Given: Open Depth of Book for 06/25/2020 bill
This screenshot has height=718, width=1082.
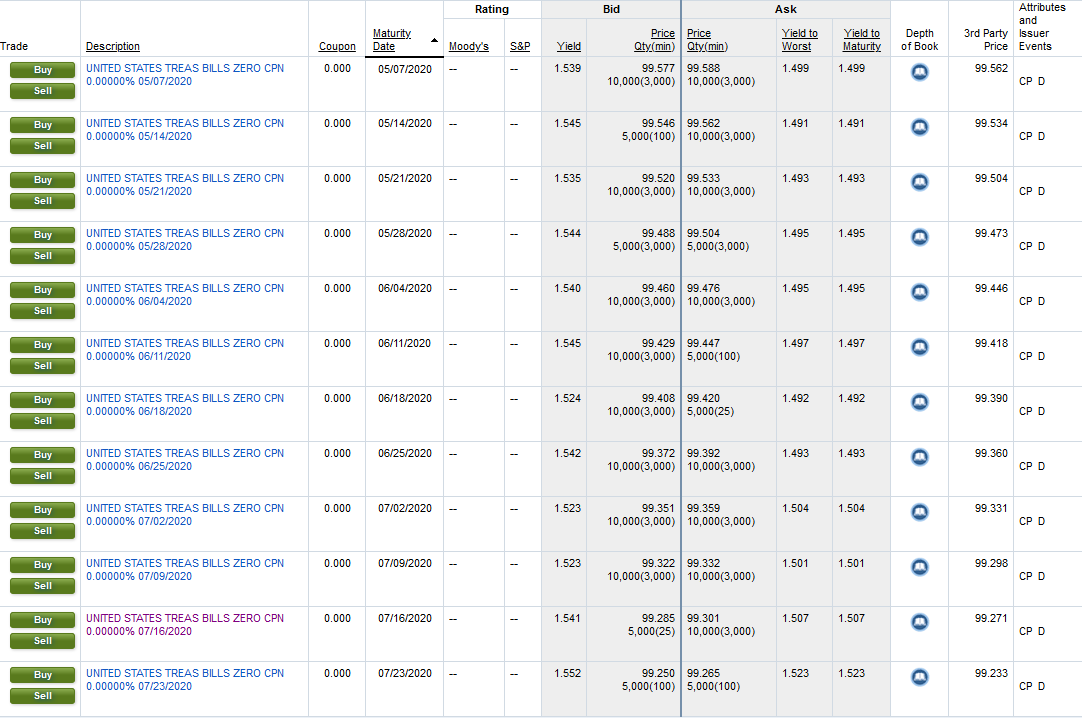Looking at the screenshot, I should pos(919,457).
